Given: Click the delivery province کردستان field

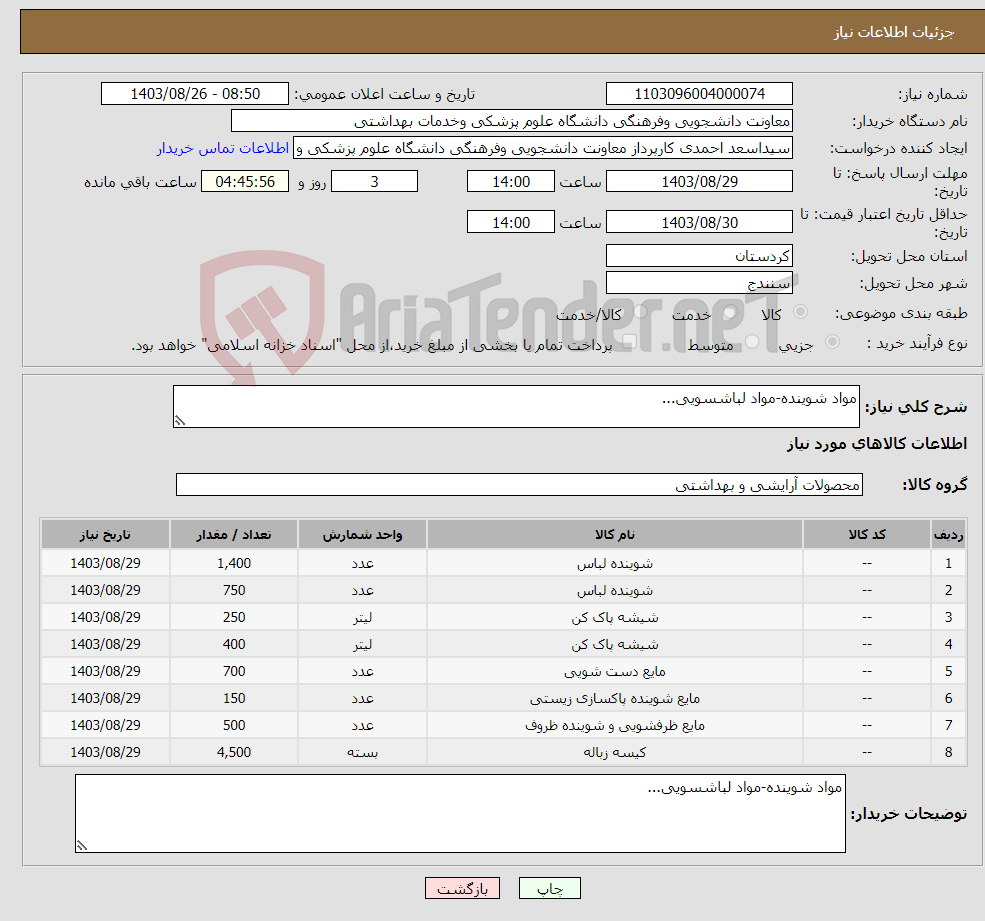Looking at the screenshot, I should pyautogui.click(x=699, y=256).
